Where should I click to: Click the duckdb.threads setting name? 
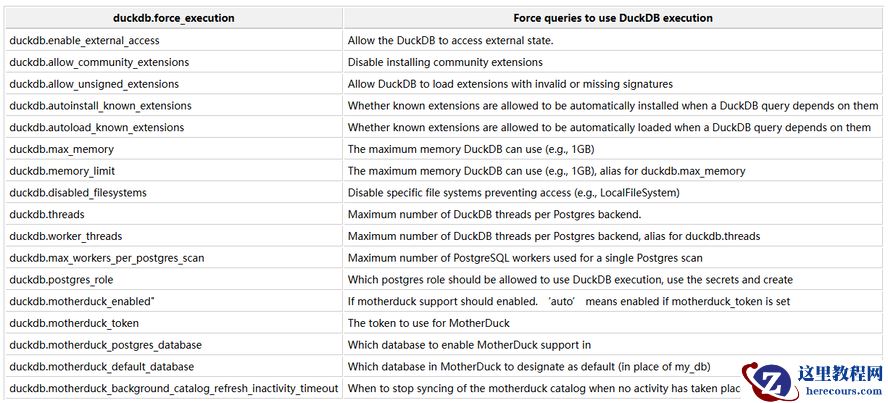tap(46, 214)
